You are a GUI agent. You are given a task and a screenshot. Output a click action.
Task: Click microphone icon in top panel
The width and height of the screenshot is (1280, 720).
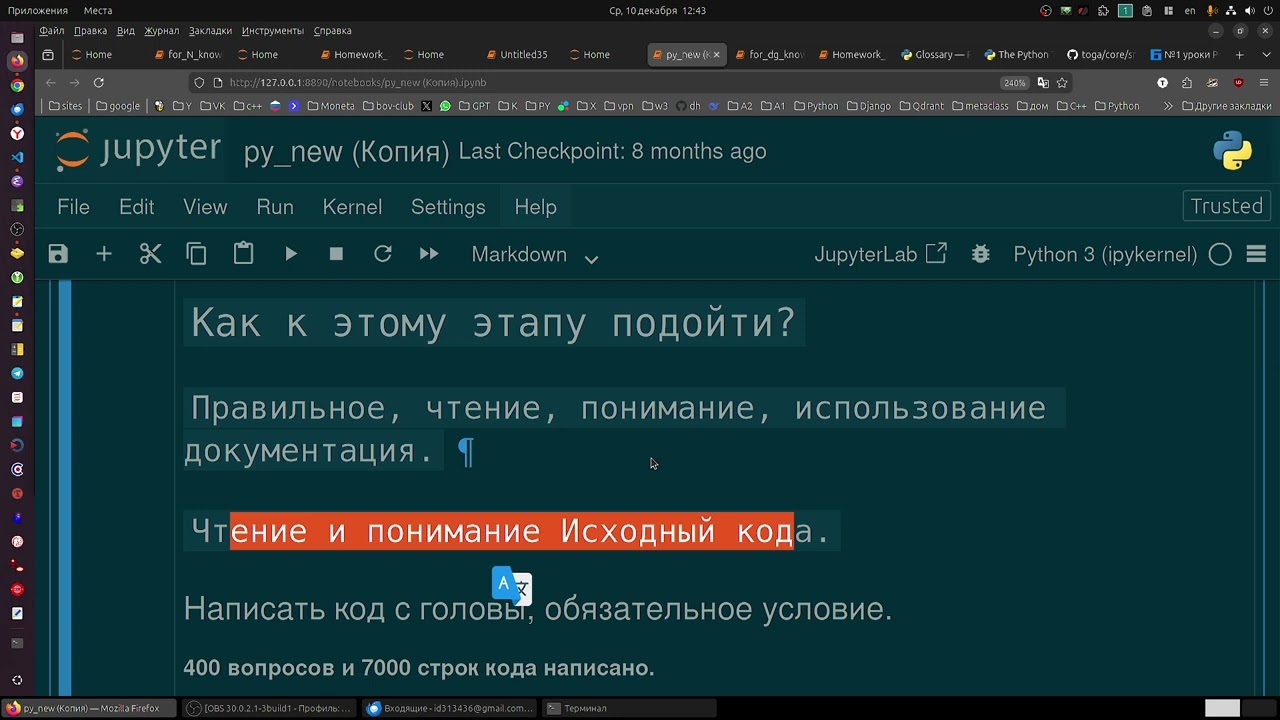[x=1212, y=10]
